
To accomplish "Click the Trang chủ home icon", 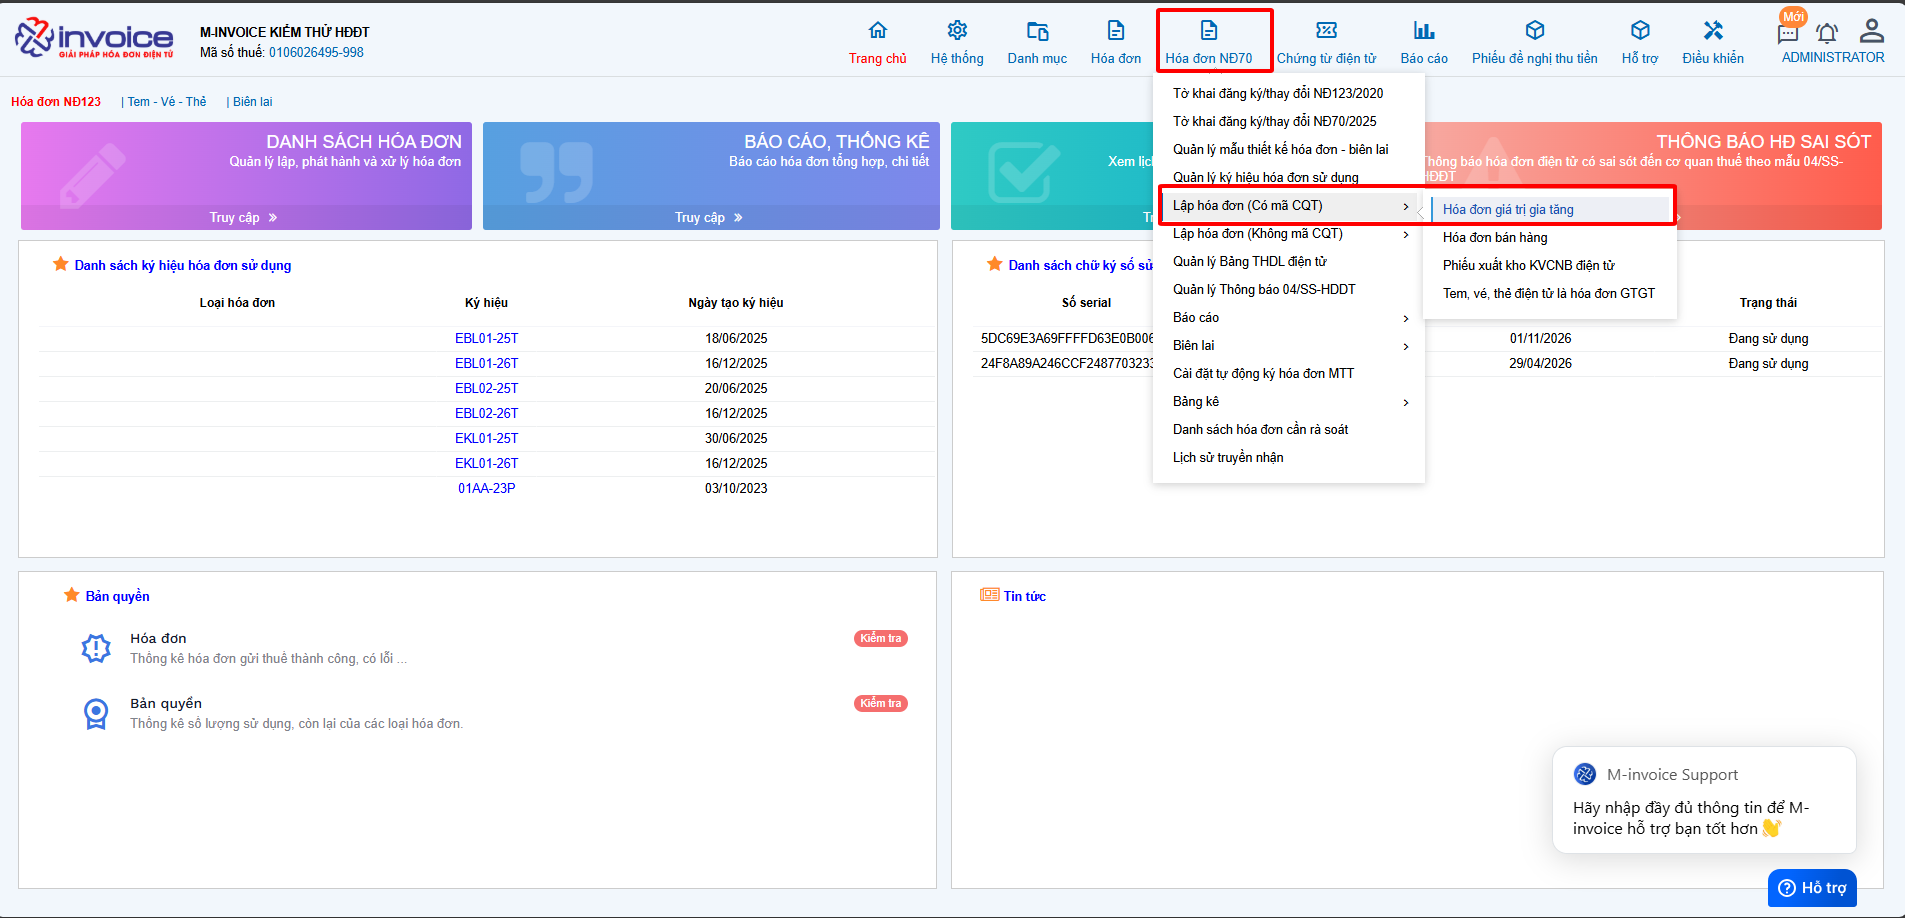I will coord(877,31).
